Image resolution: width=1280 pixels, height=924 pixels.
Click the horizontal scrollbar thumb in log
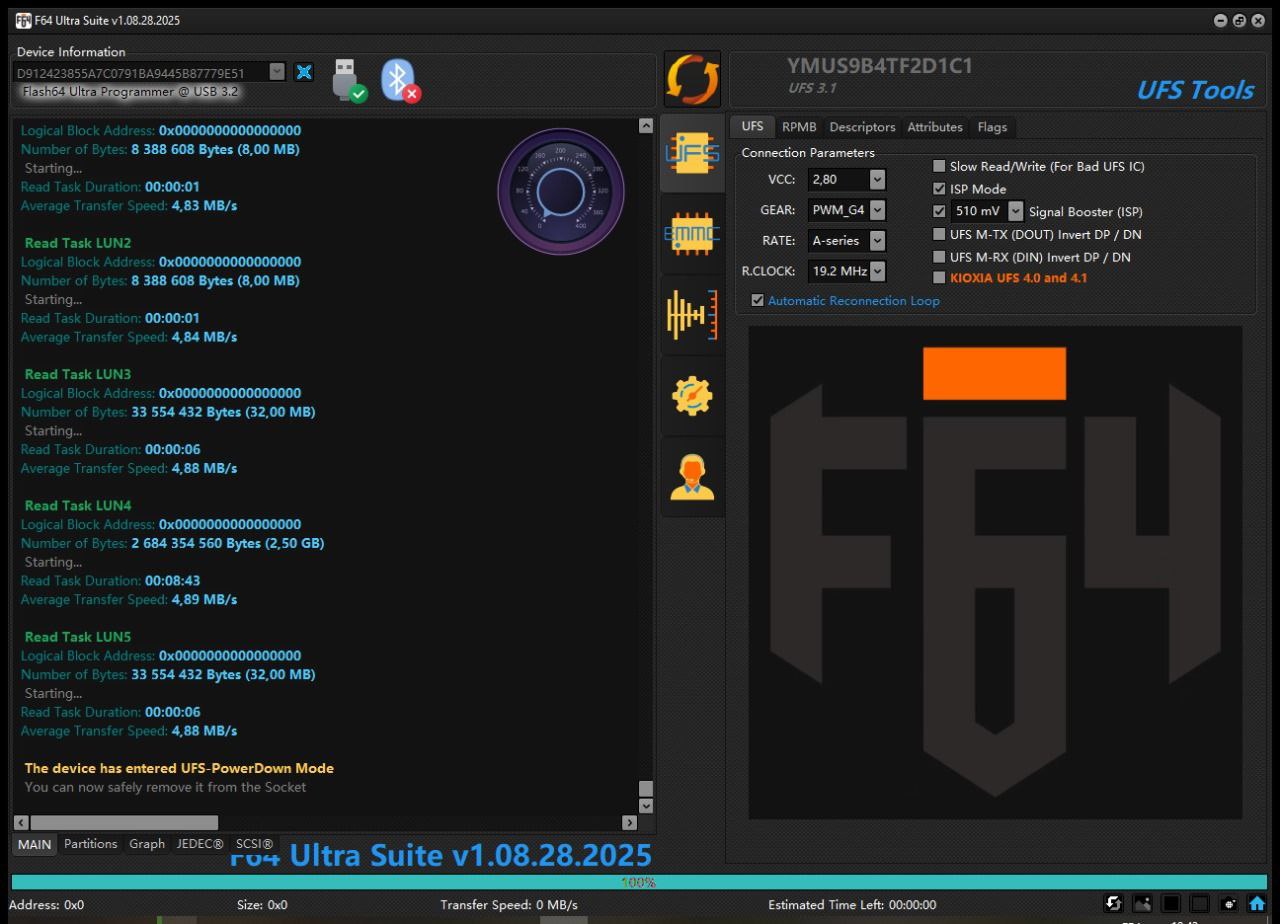point(125,822)
